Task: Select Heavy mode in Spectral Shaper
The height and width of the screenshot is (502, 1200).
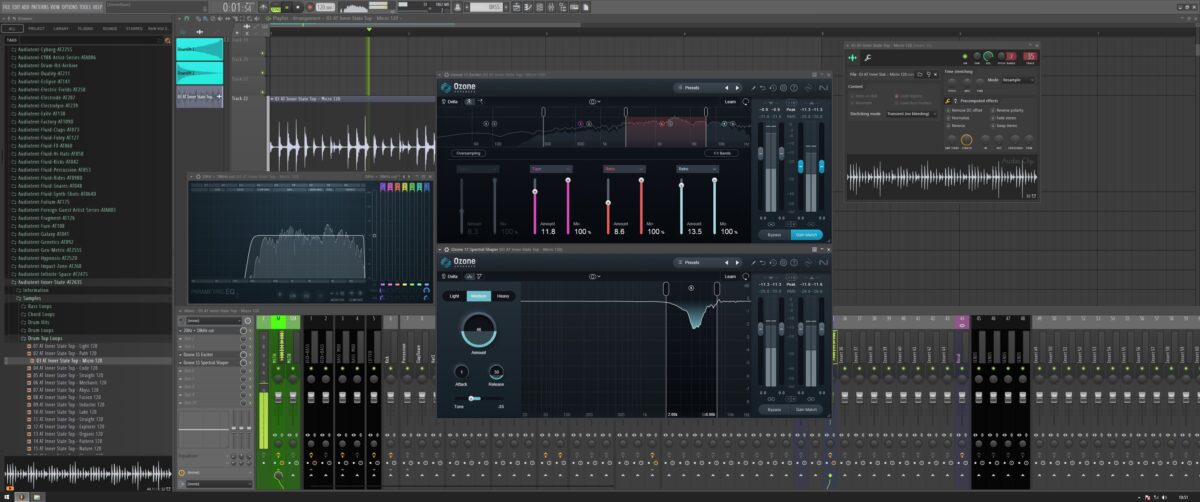Action: coord(502,296)
